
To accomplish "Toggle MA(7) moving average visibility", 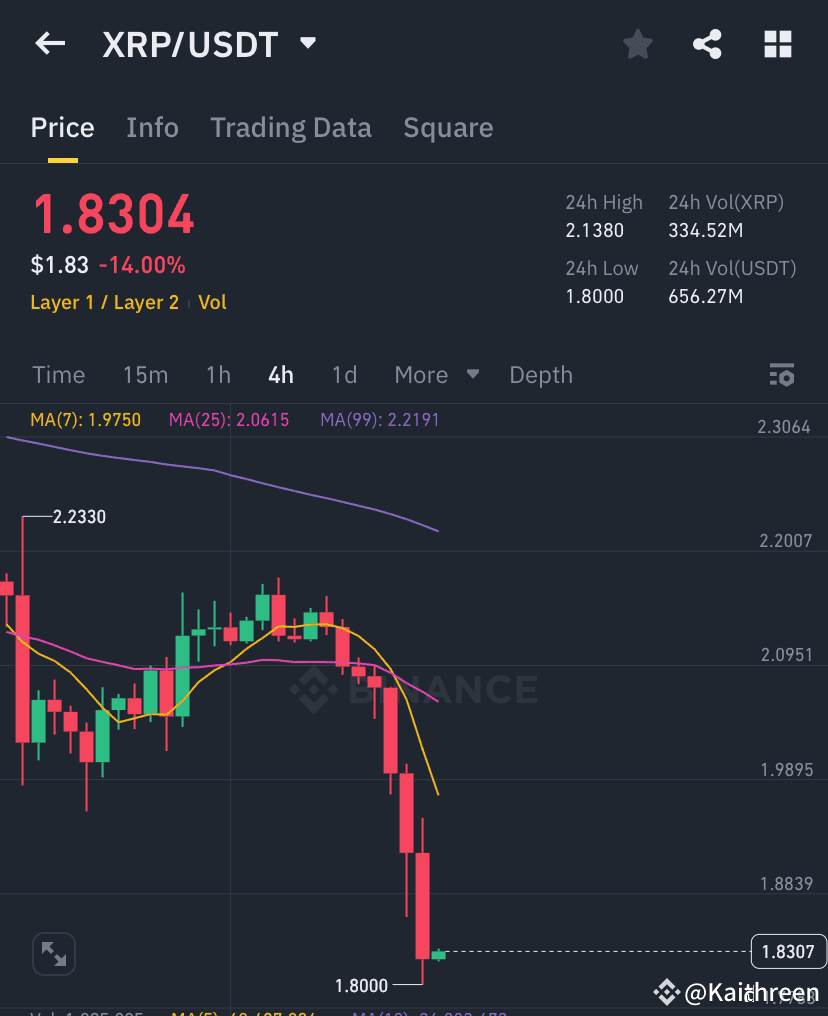I will click(x=85, y=420).
